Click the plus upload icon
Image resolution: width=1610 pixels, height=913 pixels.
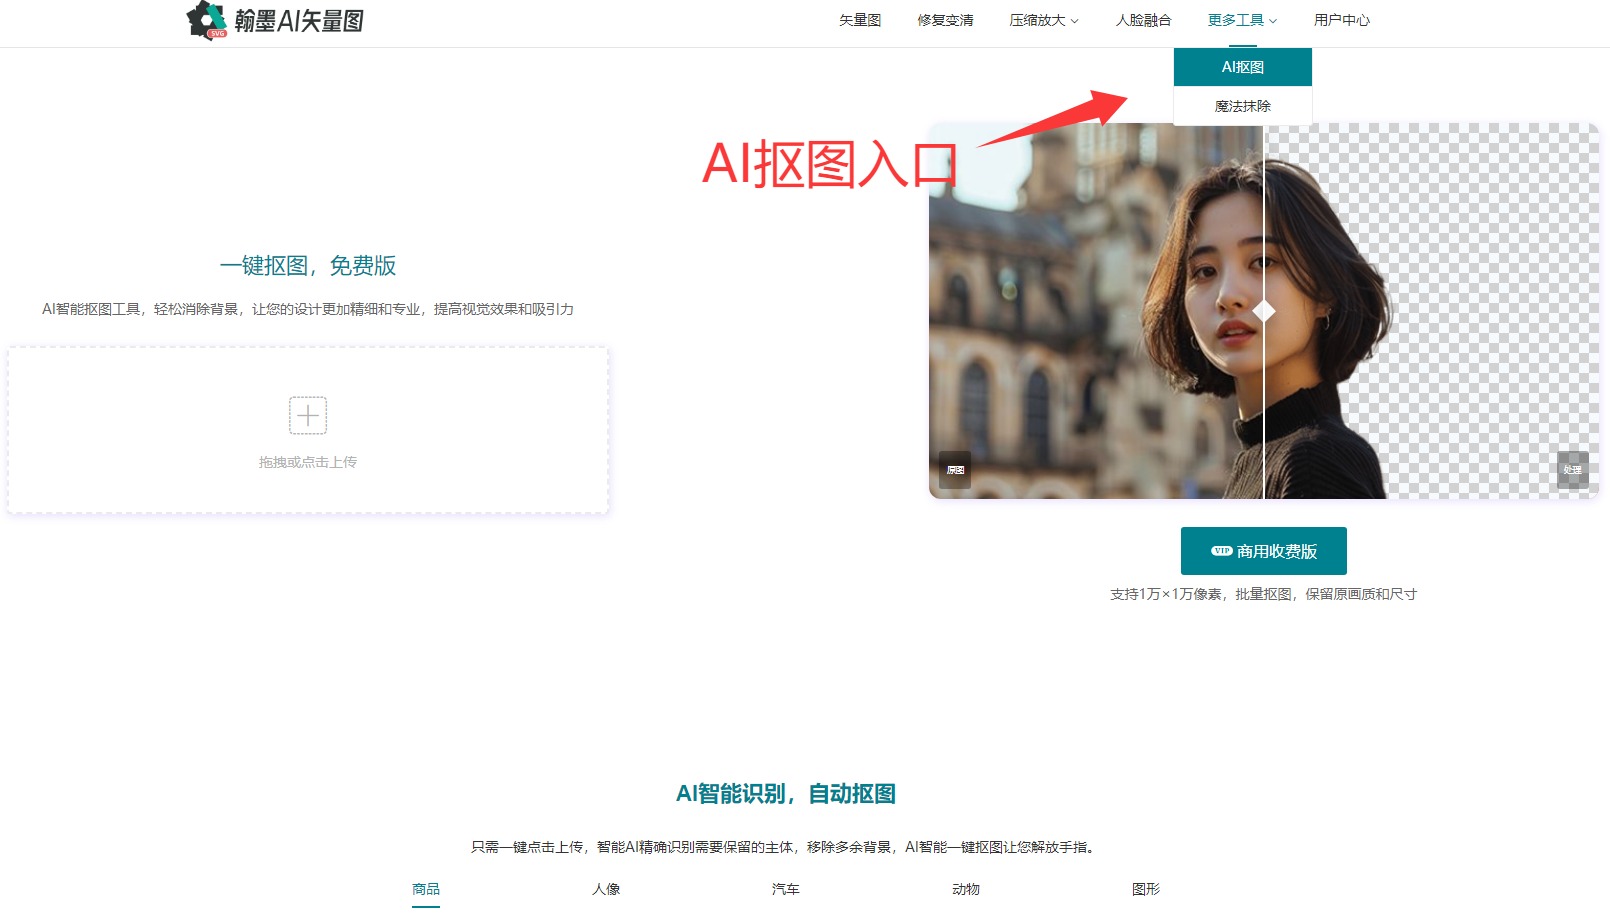click(x=308, y=415)
